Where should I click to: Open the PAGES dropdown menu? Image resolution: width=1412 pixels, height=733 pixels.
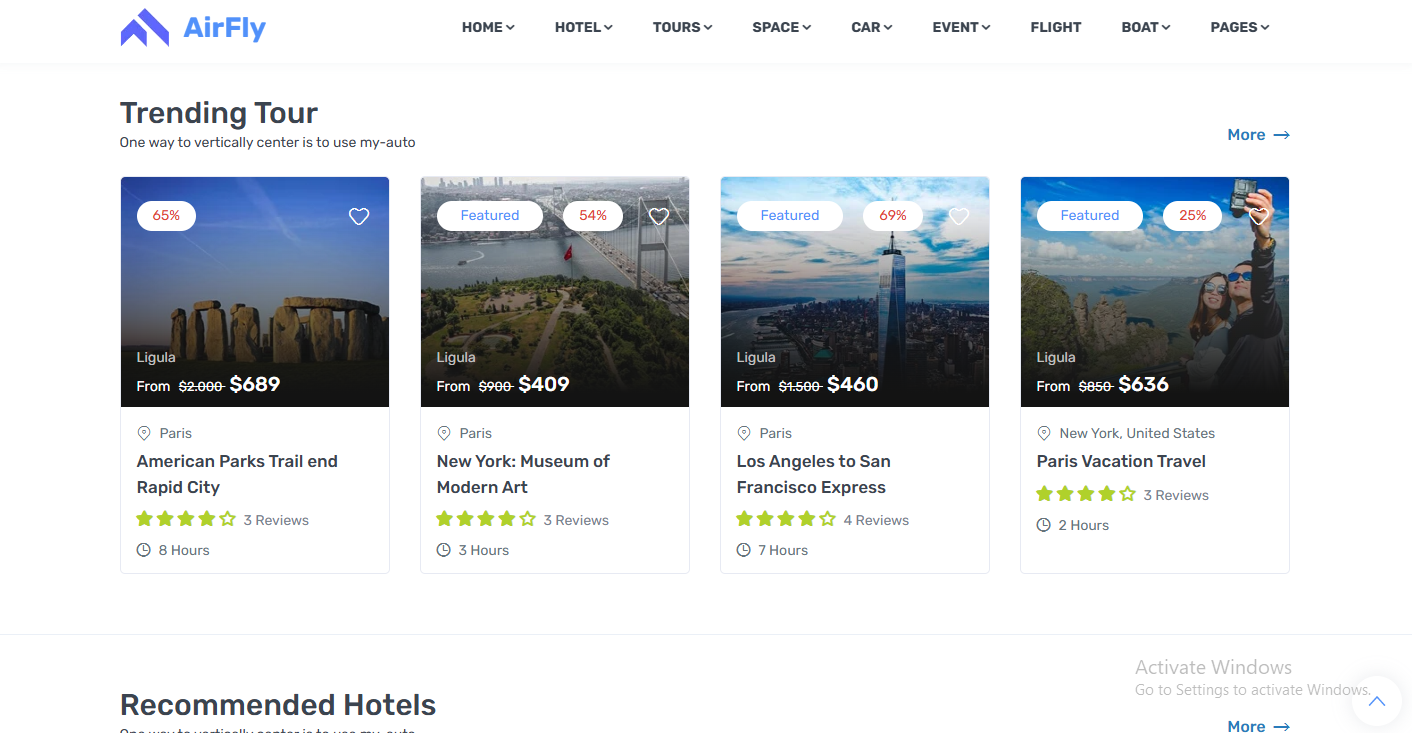pos(1239,28)
